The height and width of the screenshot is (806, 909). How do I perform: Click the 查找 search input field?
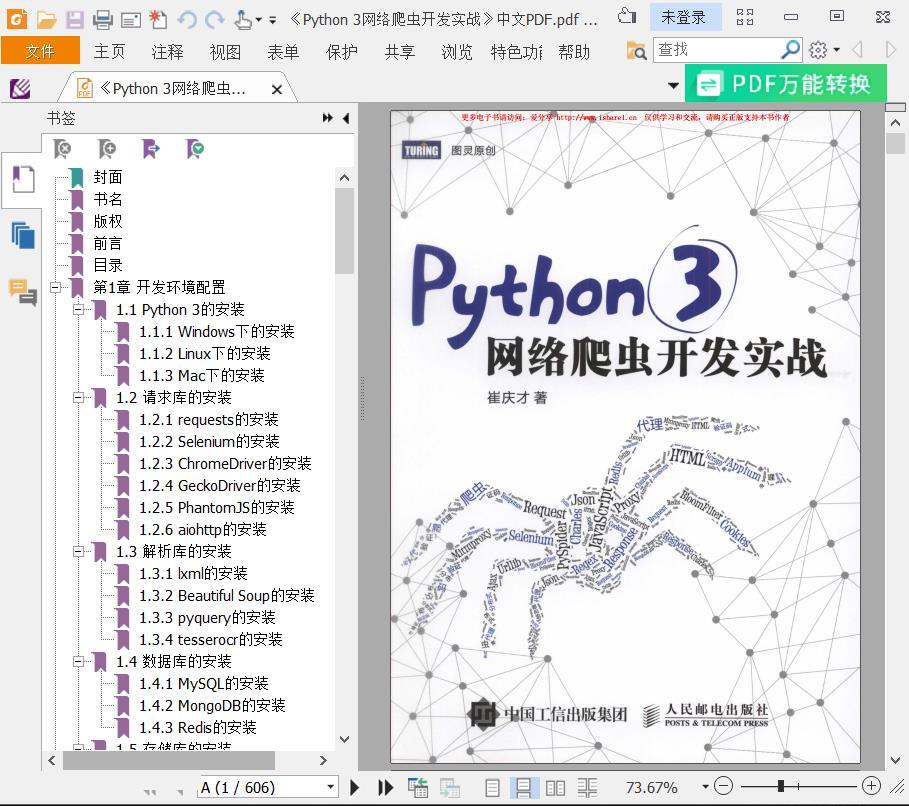[x=717, y=50]
